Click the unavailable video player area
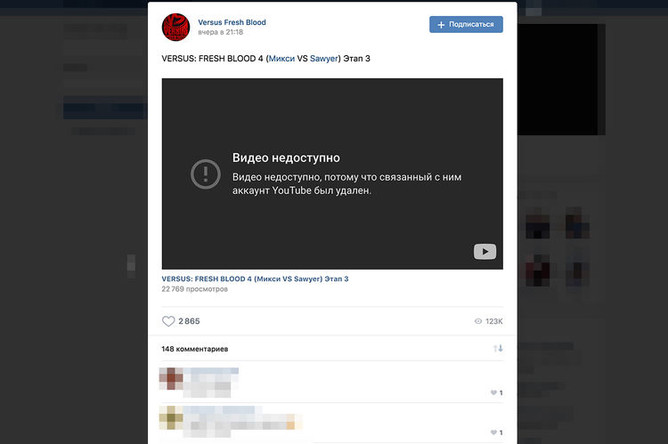 [332, 173]
